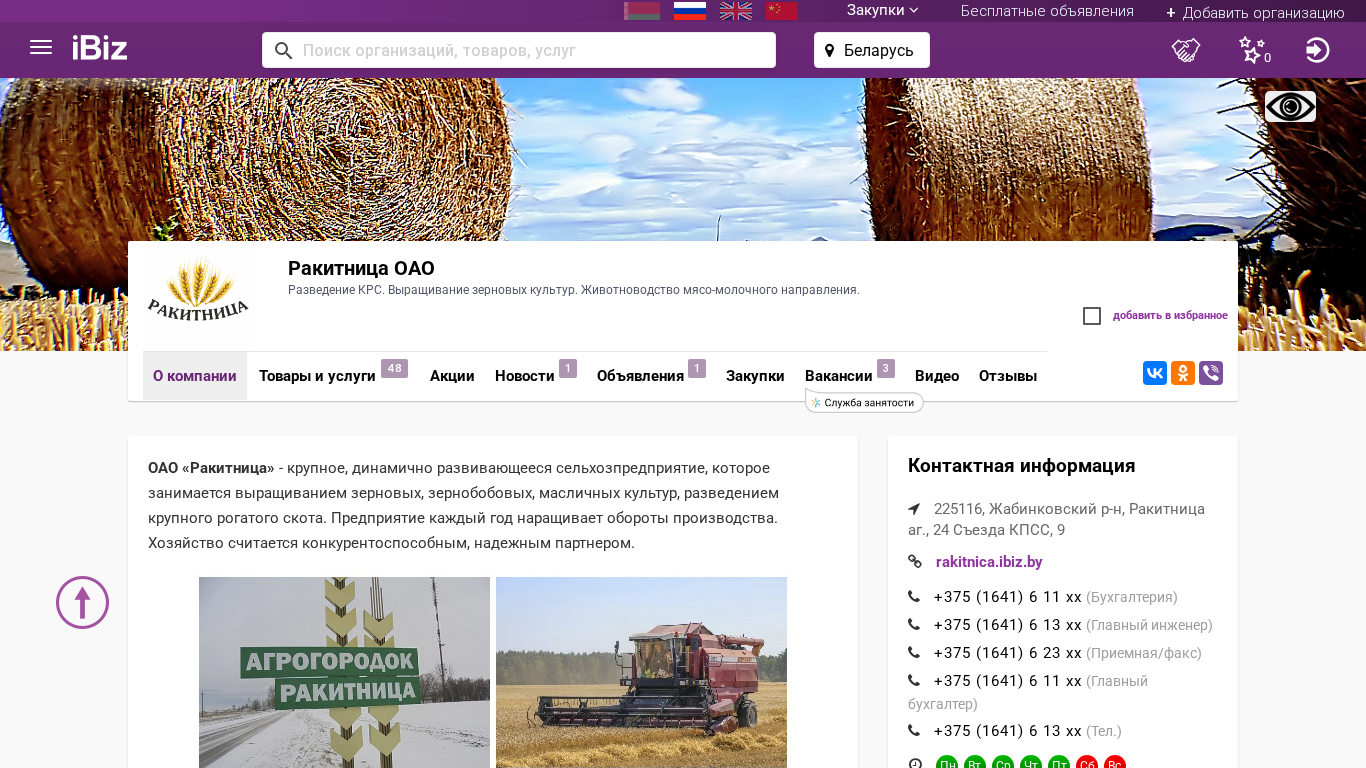The width and height of the screenshot is (1366, 768).
Task: Click the Чт working day indicator
Action: click(1031, 764)
